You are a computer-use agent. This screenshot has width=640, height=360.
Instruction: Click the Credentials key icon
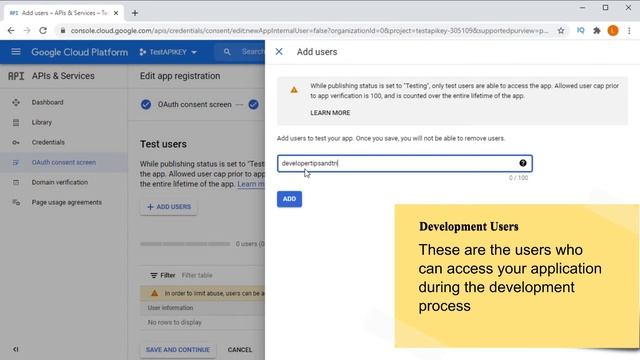[x=16, y=142]
